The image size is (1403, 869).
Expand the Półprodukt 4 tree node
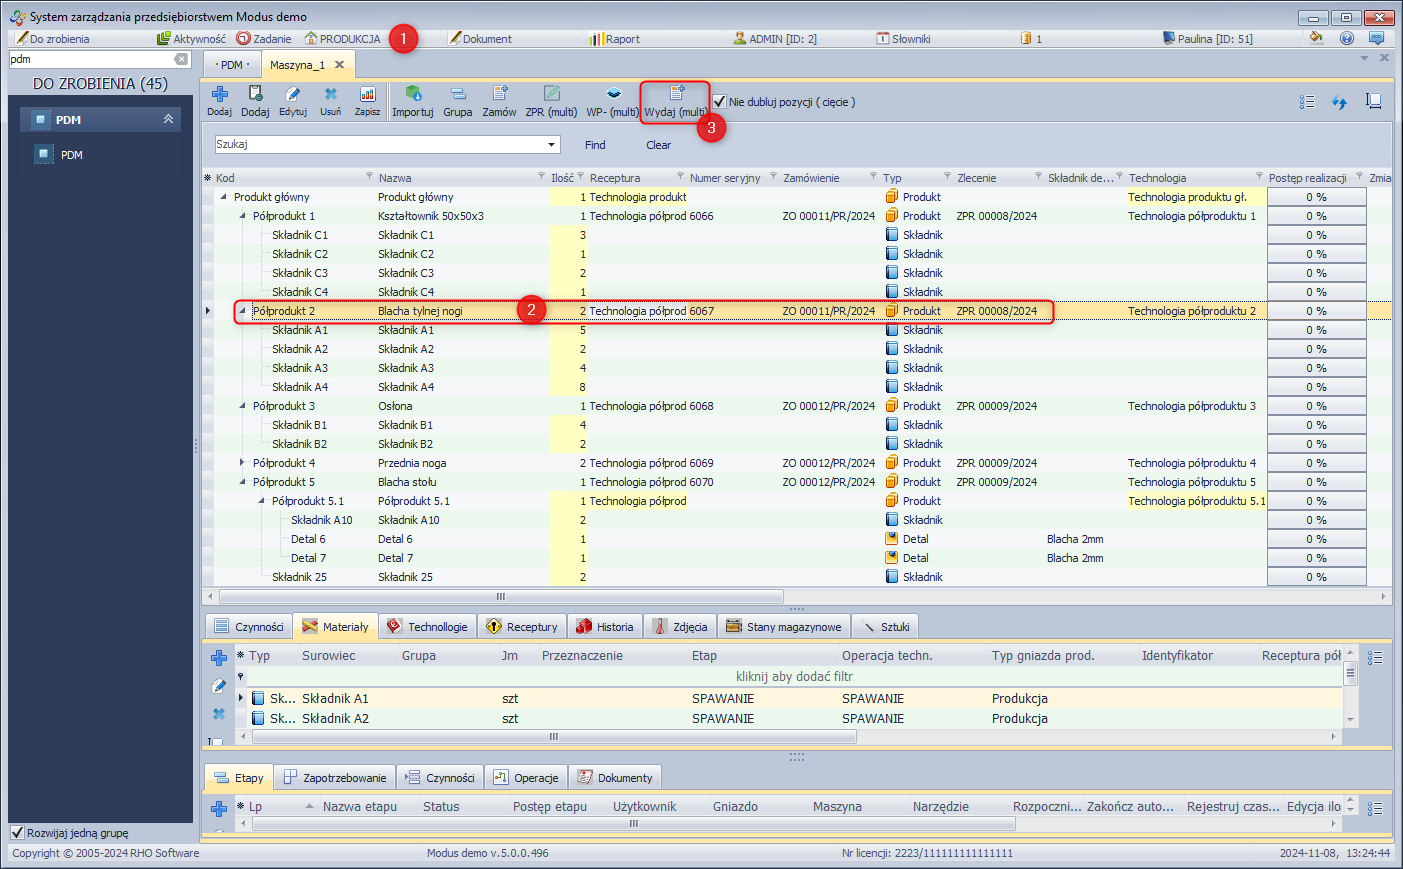click(x=242, y=463)
